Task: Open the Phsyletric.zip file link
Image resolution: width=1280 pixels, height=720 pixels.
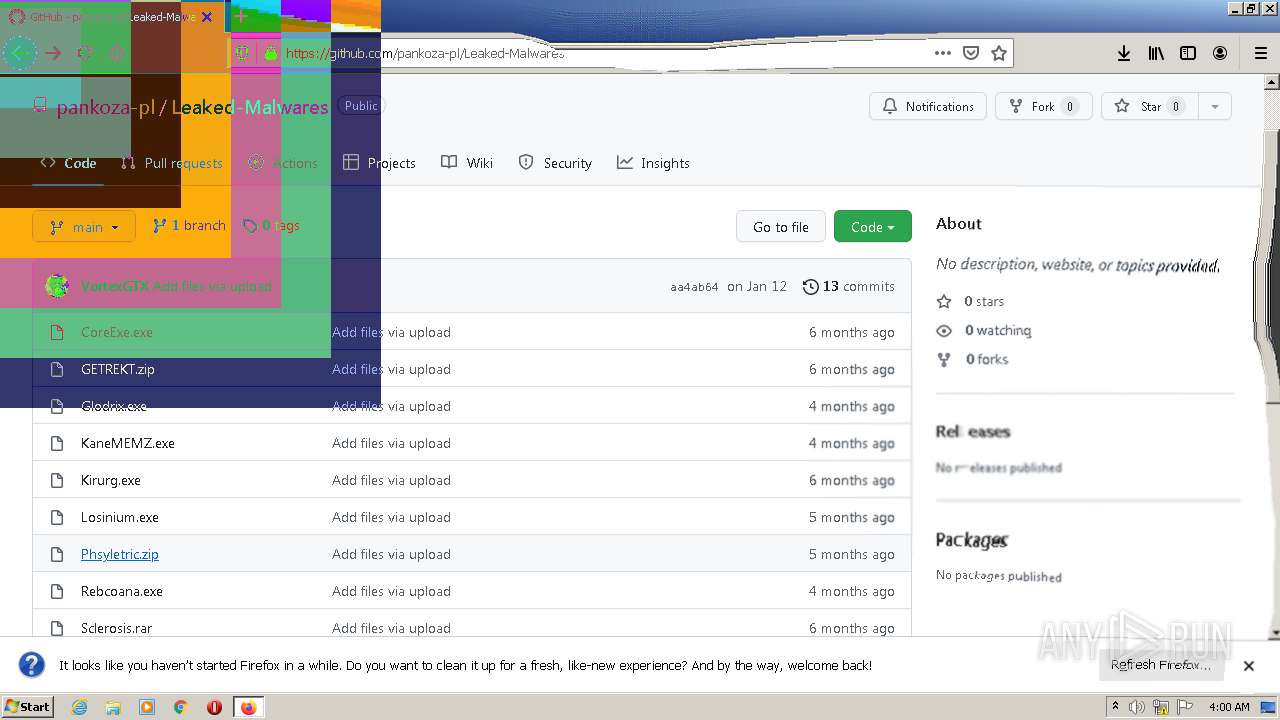Action: (x=120, y=554)
